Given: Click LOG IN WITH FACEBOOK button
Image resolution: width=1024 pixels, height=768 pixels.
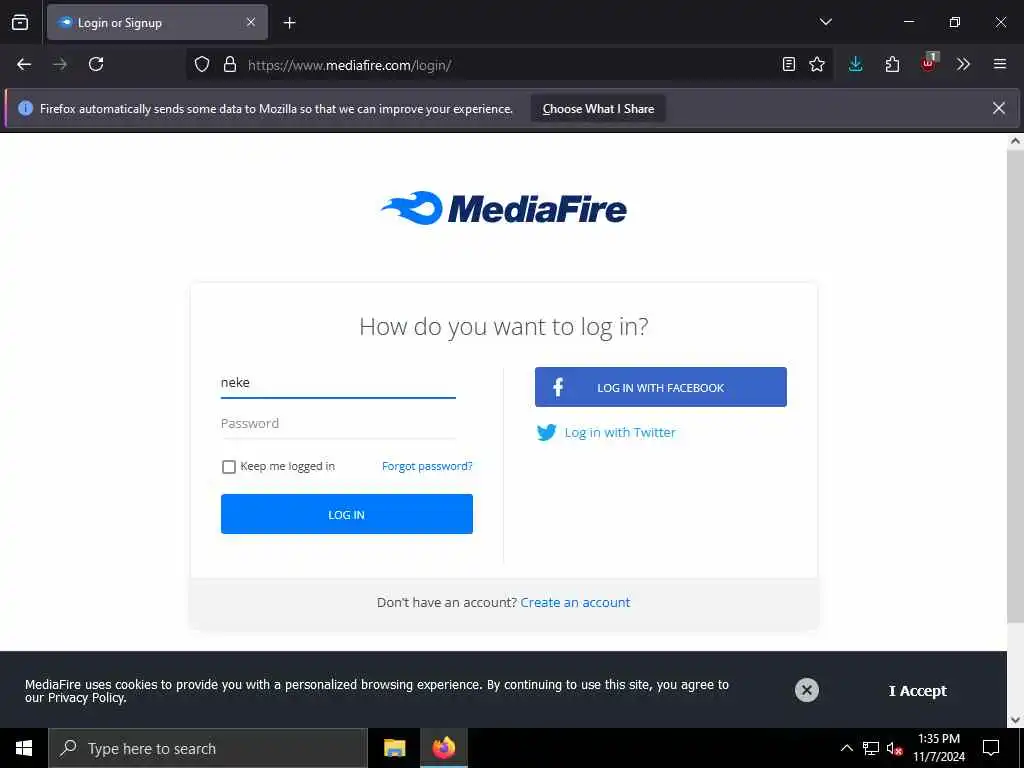Looking at the screenshot, I should pos(660,387).
